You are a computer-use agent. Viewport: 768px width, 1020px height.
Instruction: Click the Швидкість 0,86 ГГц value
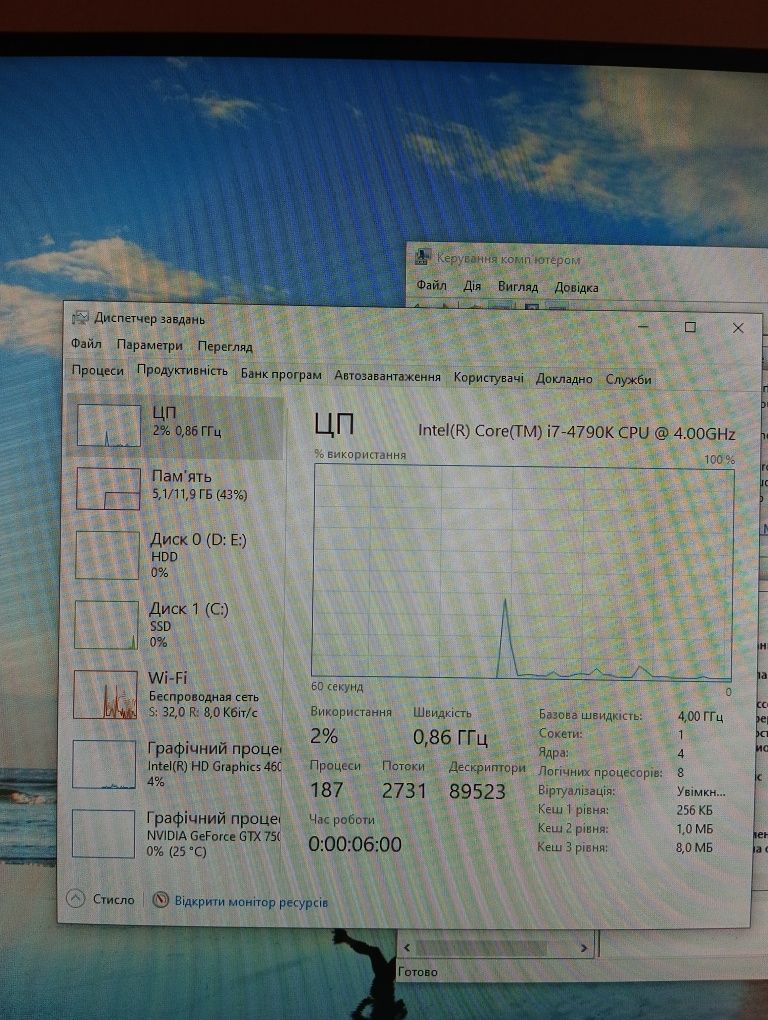[450, 738]
